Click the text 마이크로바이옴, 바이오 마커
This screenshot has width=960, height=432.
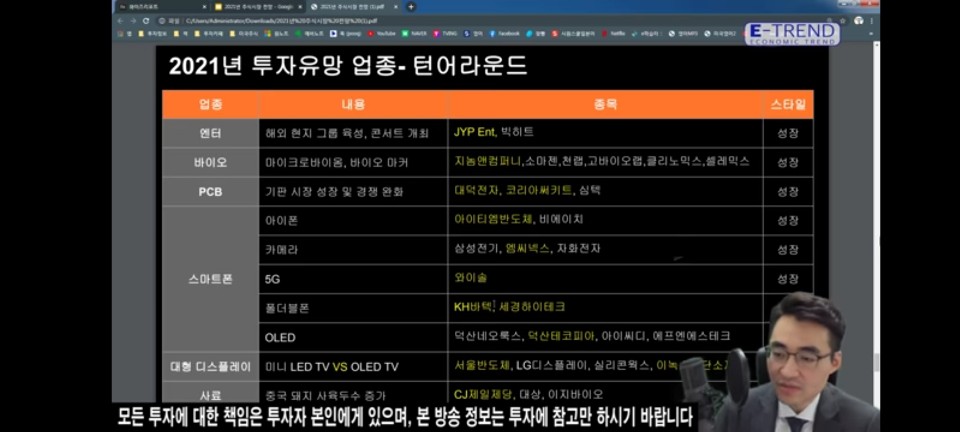pyautogui.click(x=337, y=163)
